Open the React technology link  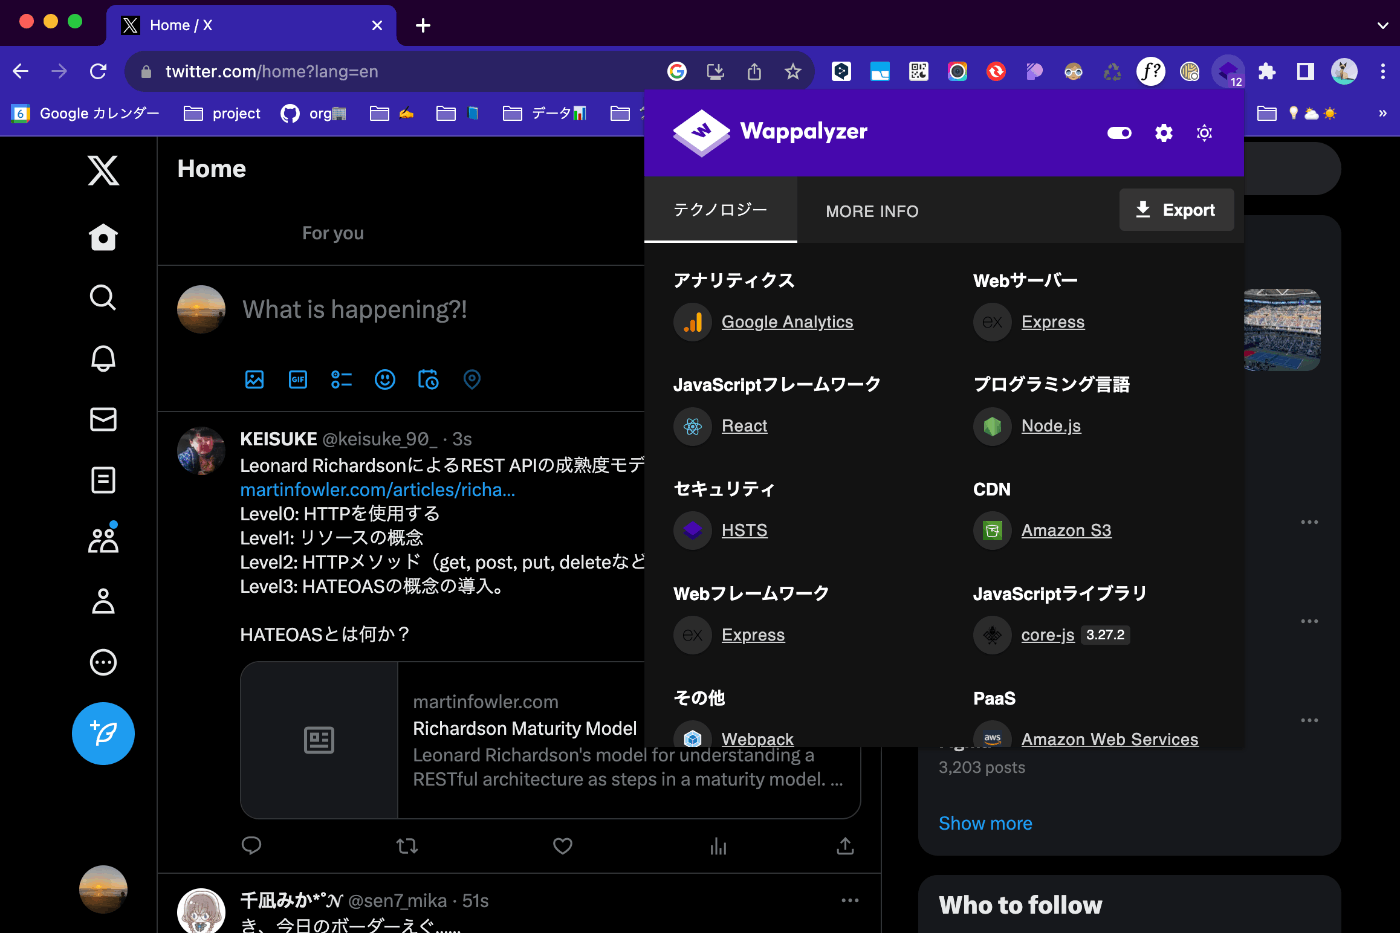click(x=744, y=426)
